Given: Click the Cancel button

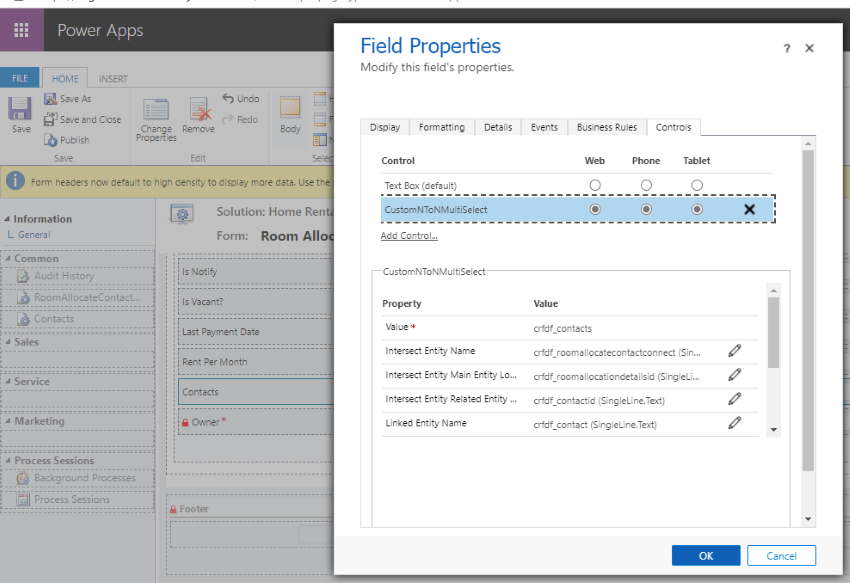Looking at the screenshot, I should coord(781,555).
